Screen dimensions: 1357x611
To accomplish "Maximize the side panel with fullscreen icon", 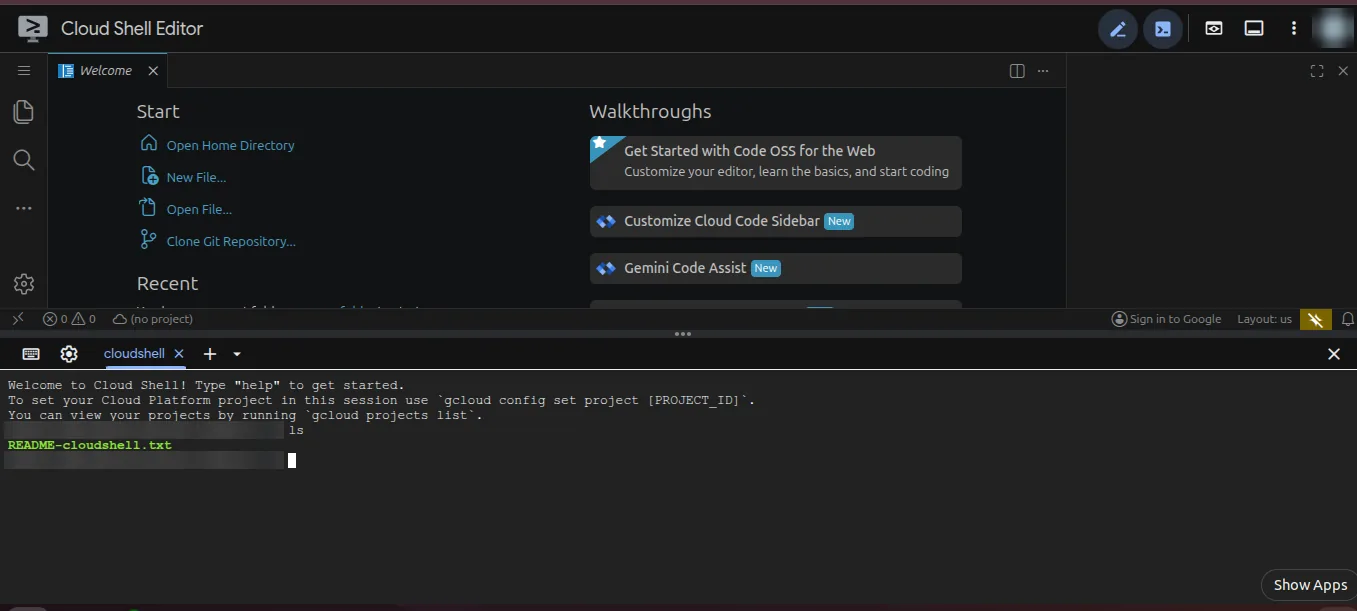I will pos(1317,71).
